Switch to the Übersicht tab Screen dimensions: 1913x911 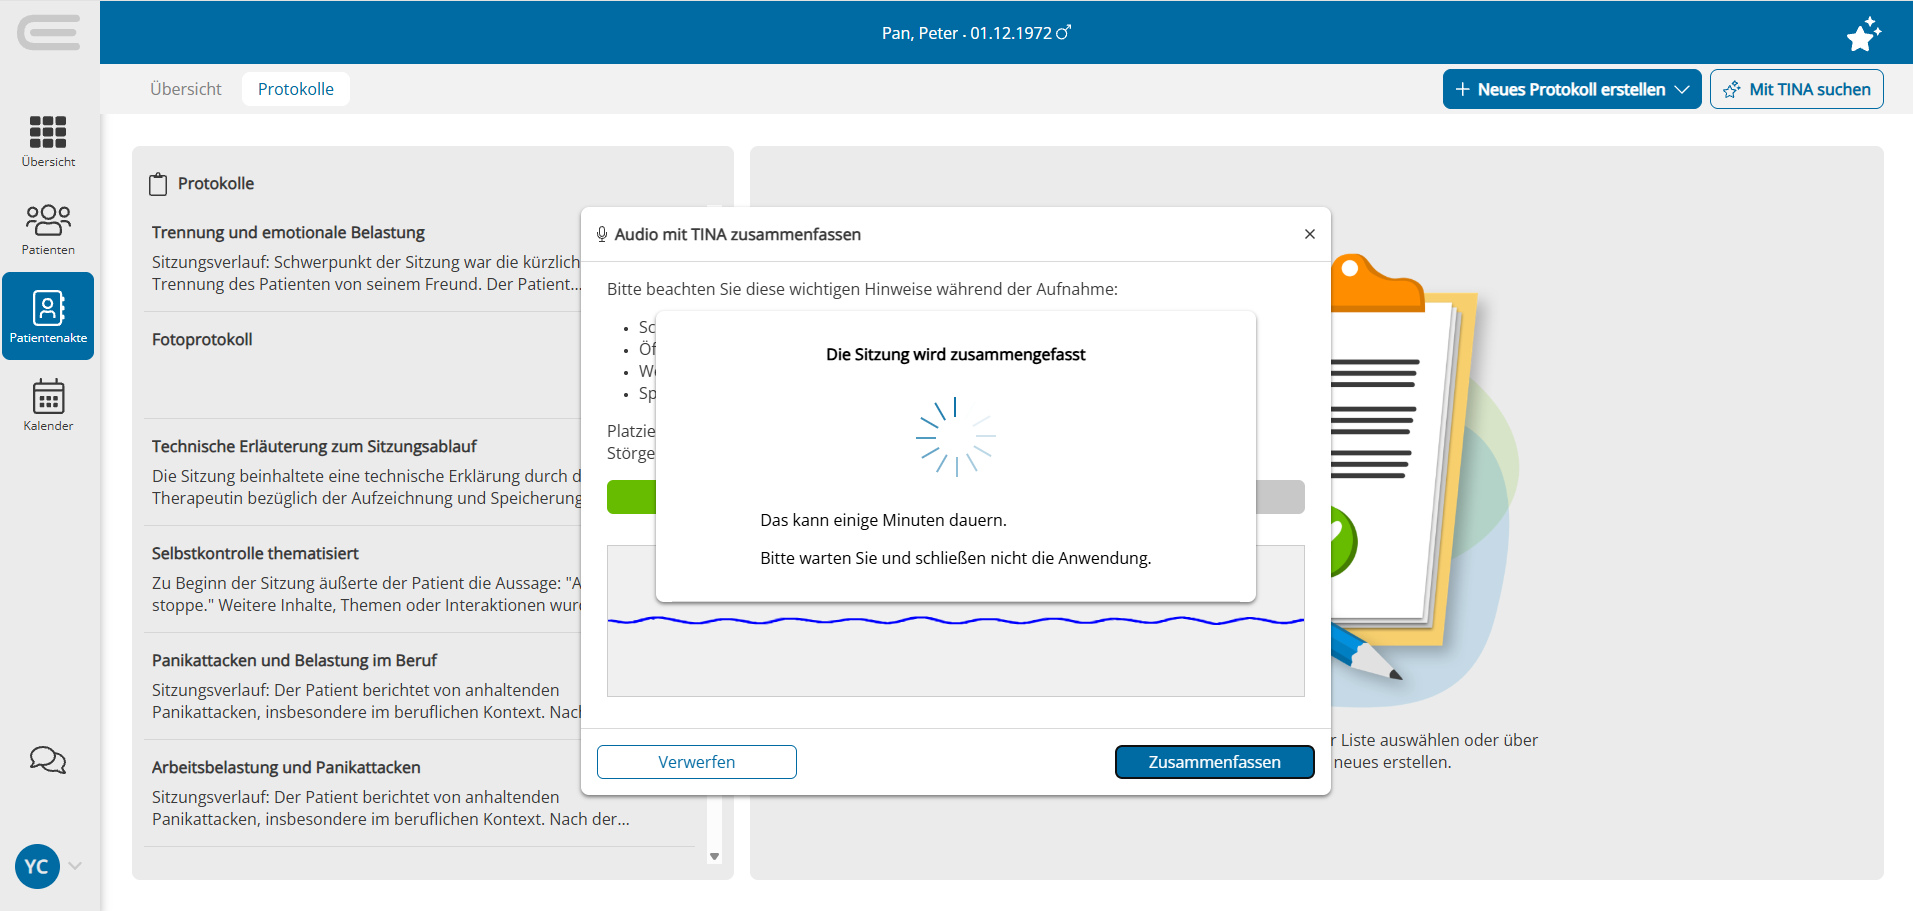[186, 89]
